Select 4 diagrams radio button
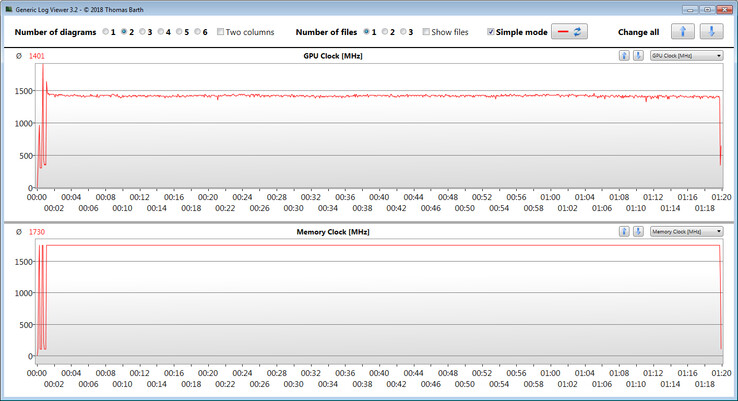Viewport: 738px width, 401px height. coord(160,32)
